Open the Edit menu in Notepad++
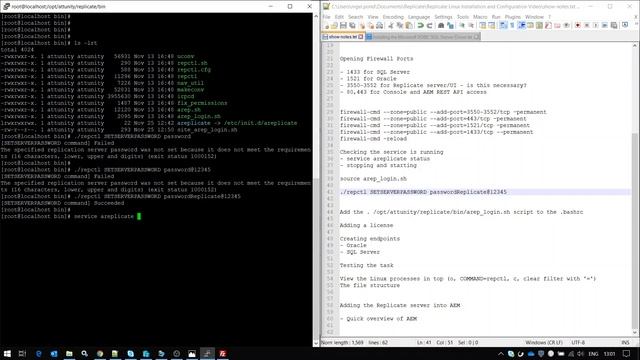Viewport: 640px width, 360px height. pos(339,17)
